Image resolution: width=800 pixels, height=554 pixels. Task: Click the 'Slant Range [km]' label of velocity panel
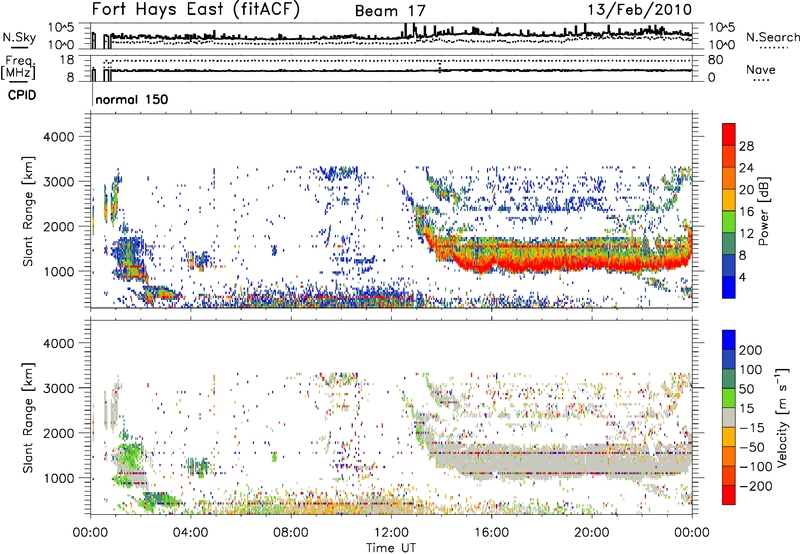coord(29,417)
